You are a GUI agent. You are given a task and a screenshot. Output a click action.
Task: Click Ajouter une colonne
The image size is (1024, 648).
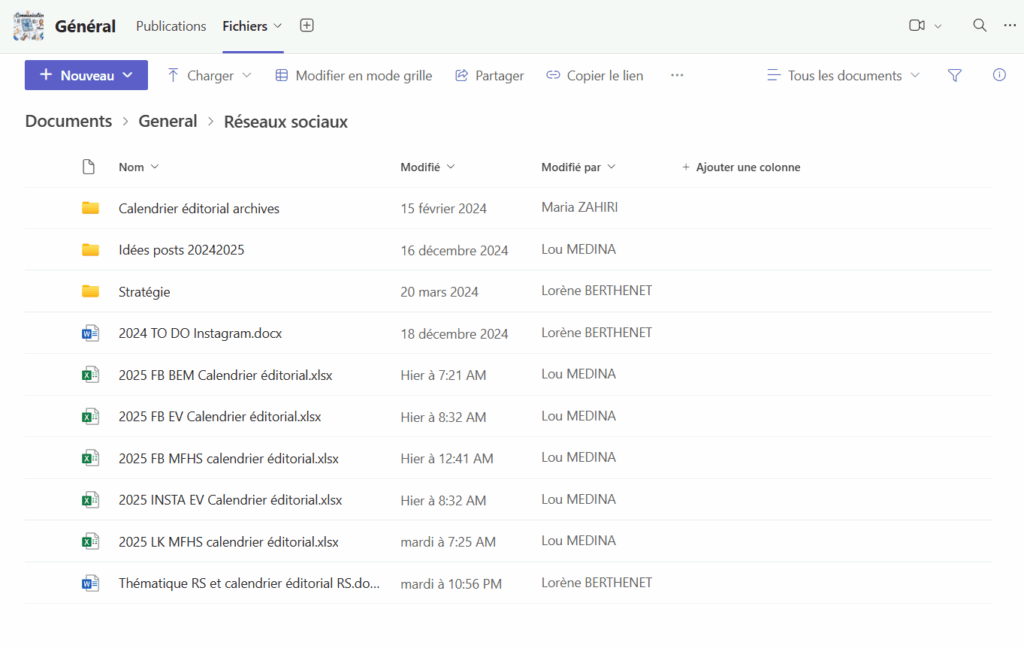741,167
